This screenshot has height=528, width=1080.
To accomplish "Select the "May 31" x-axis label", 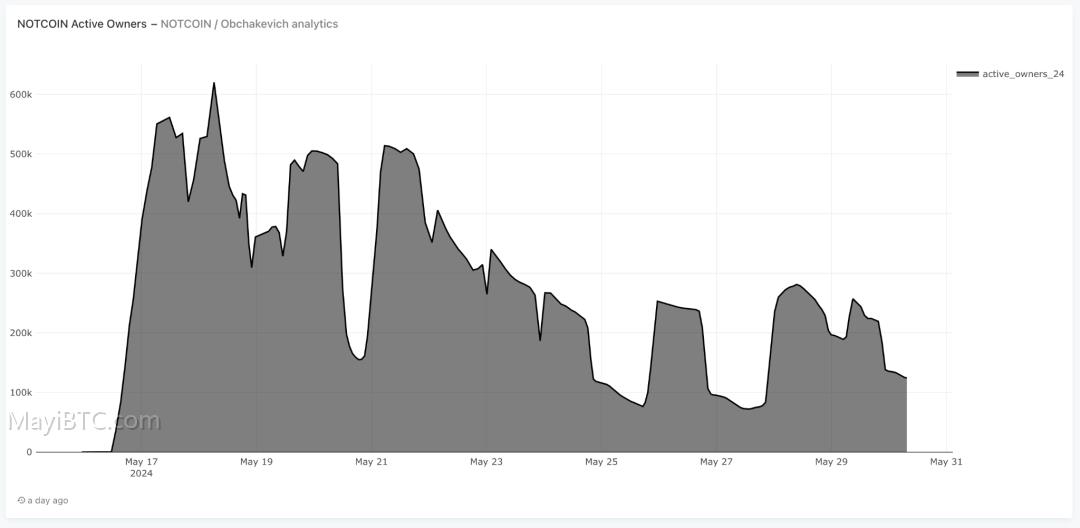I will tap(946, 462).
